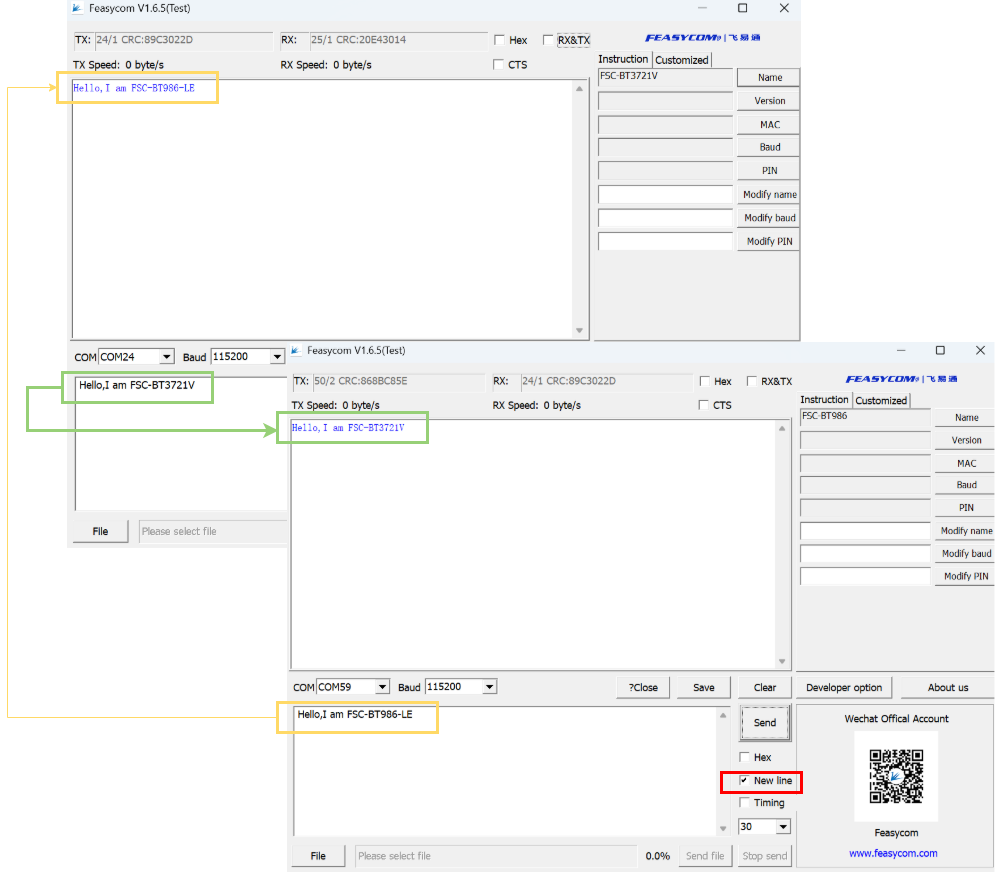Open the www.feasycom.com link

tap(893, 853)
